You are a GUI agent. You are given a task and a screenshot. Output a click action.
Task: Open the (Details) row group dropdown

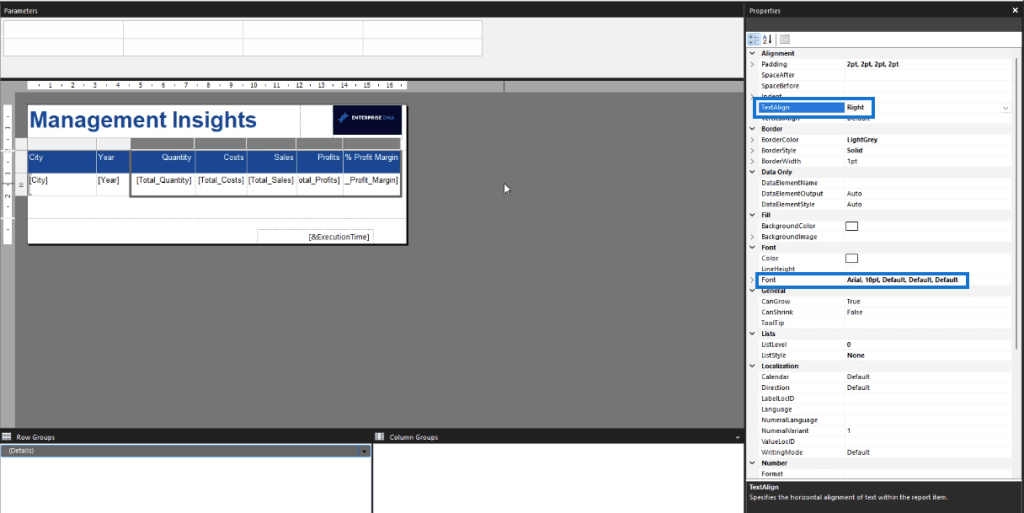pyautogui.click(x=364, y=451)
